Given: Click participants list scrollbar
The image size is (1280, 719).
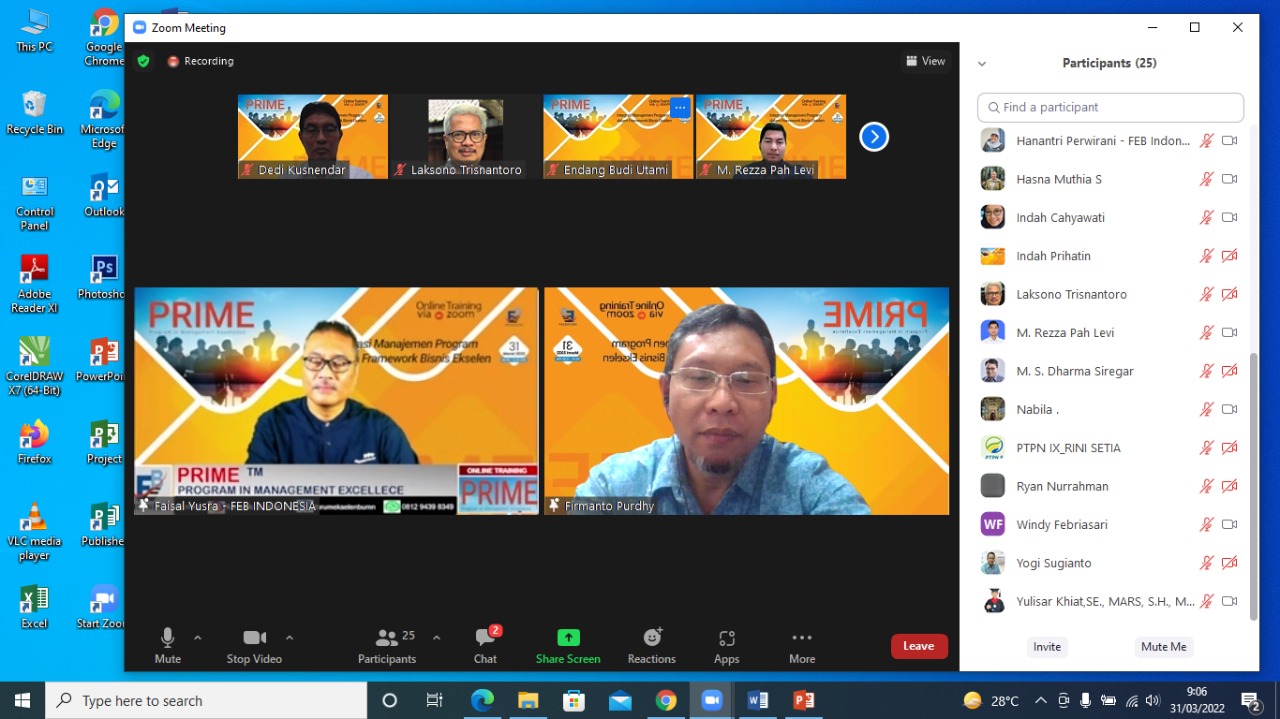Looking at the screenshot, I should [x=1254, y=485].
